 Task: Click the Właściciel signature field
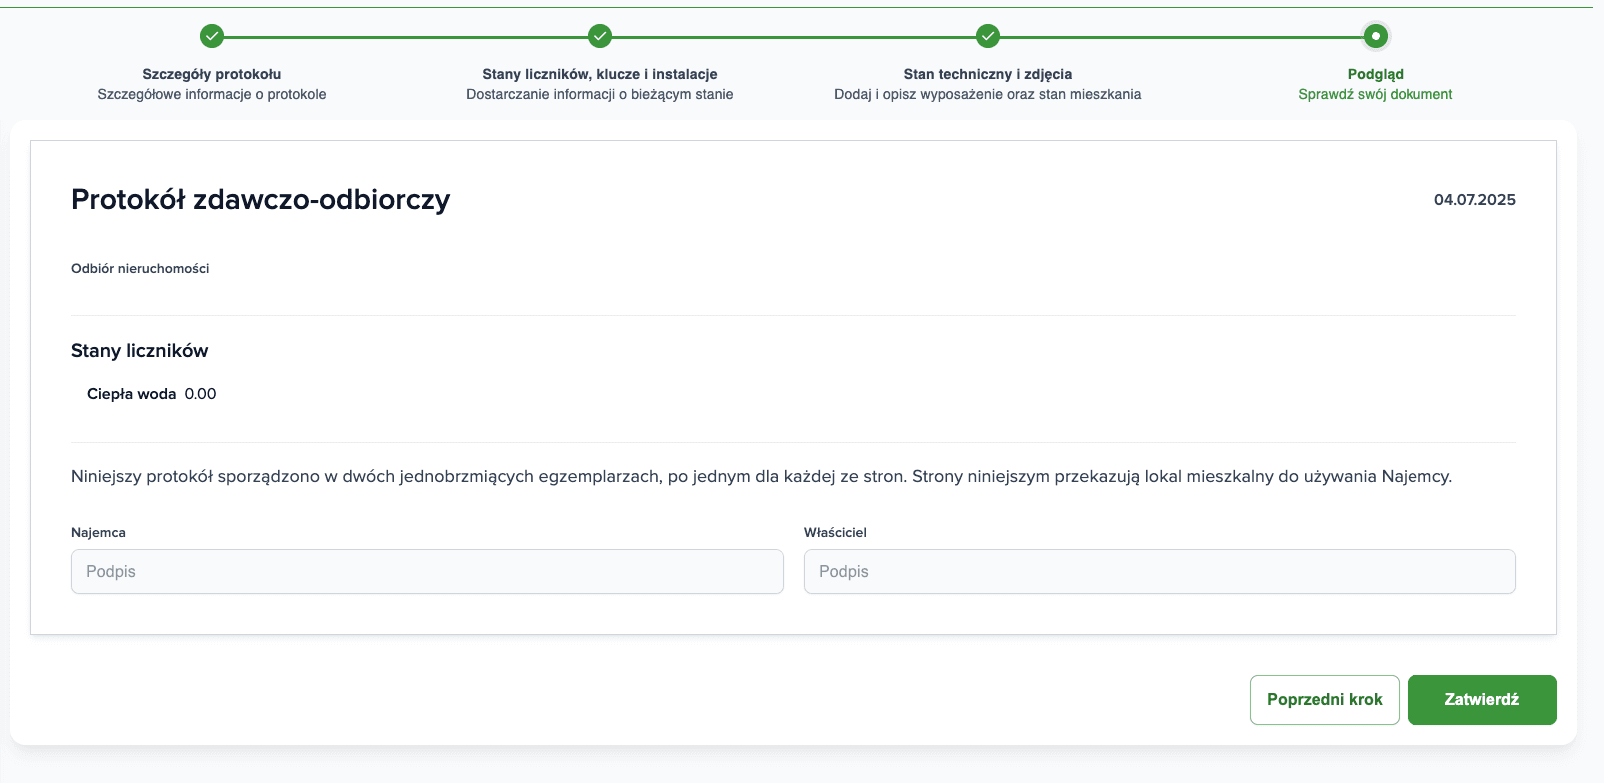(1160, 572)
